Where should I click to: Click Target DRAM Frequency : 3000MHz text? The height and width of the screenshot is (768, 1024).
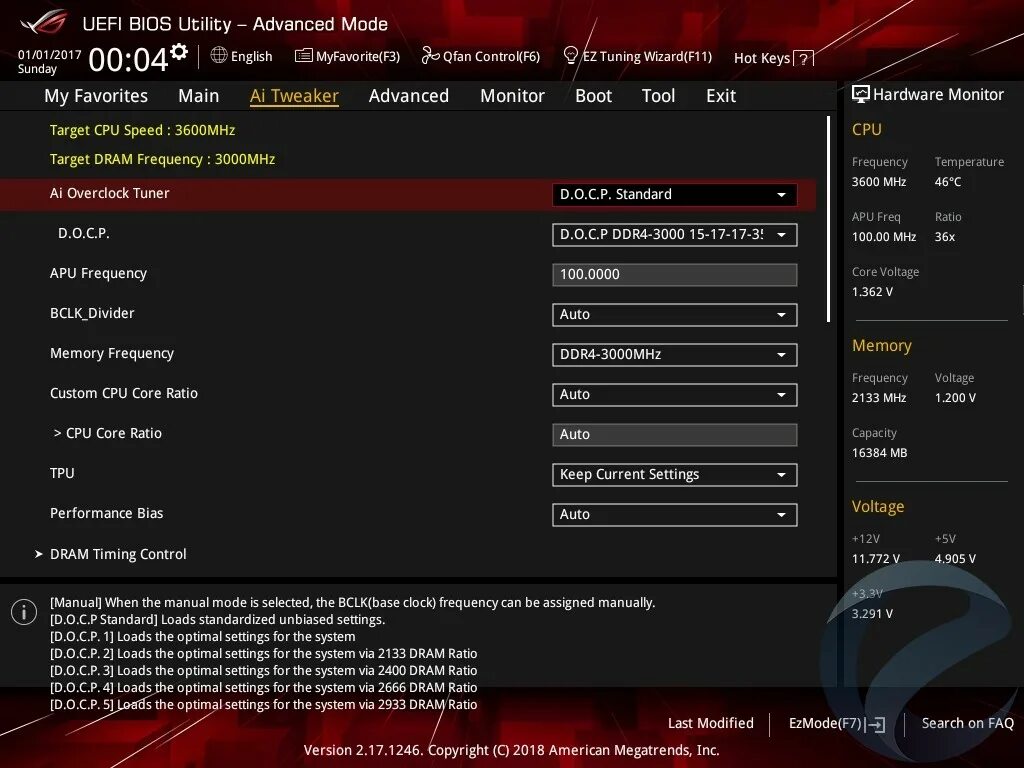click(x=163, y=159)
